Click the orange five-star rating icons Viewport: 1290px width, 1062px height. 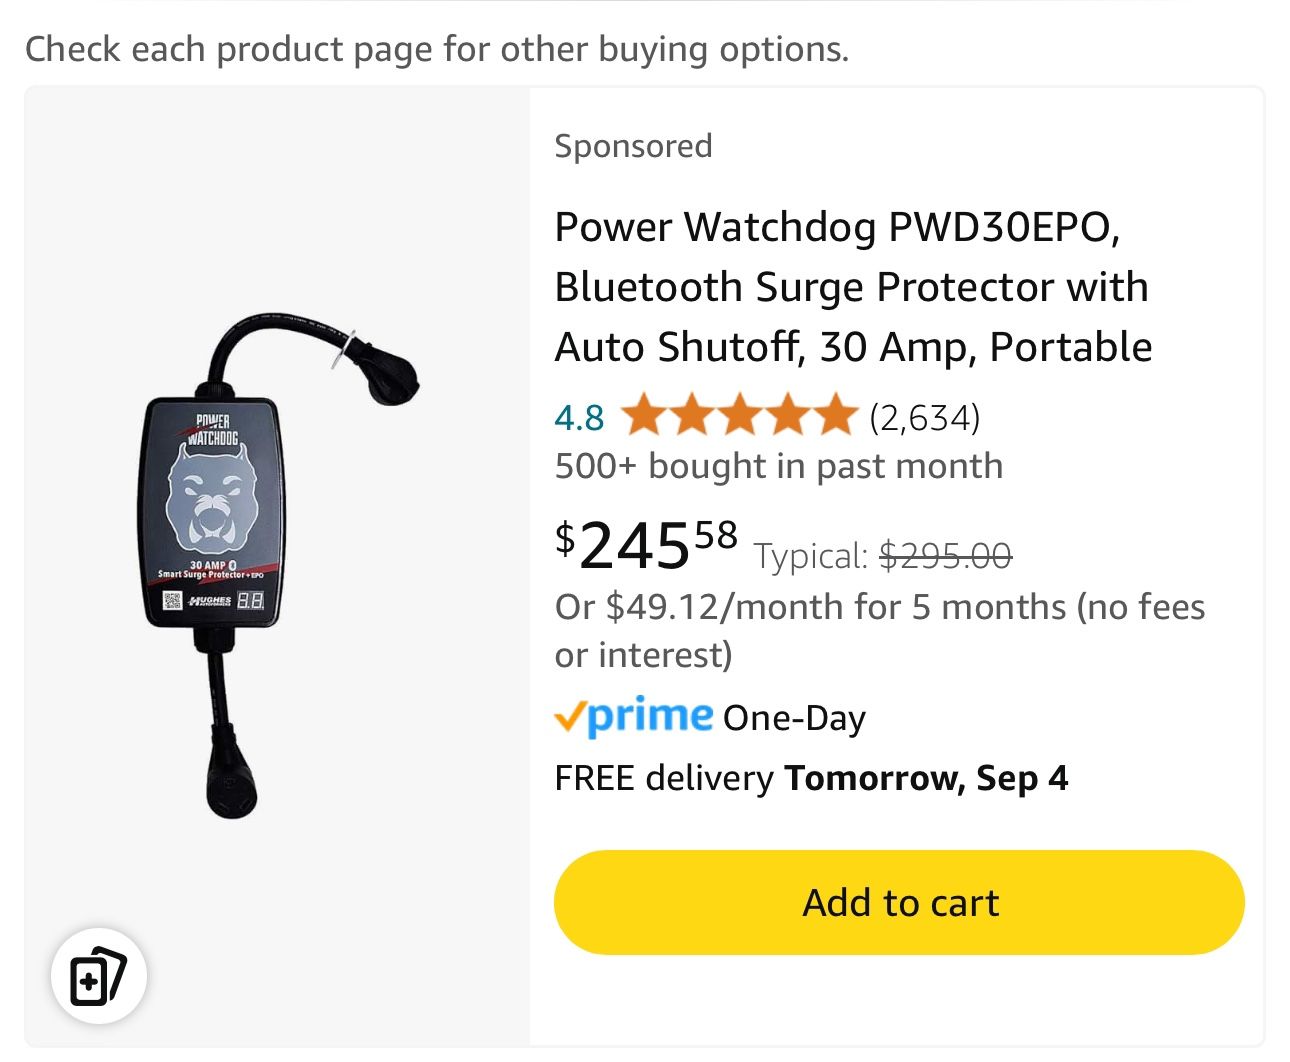(739, 416)
